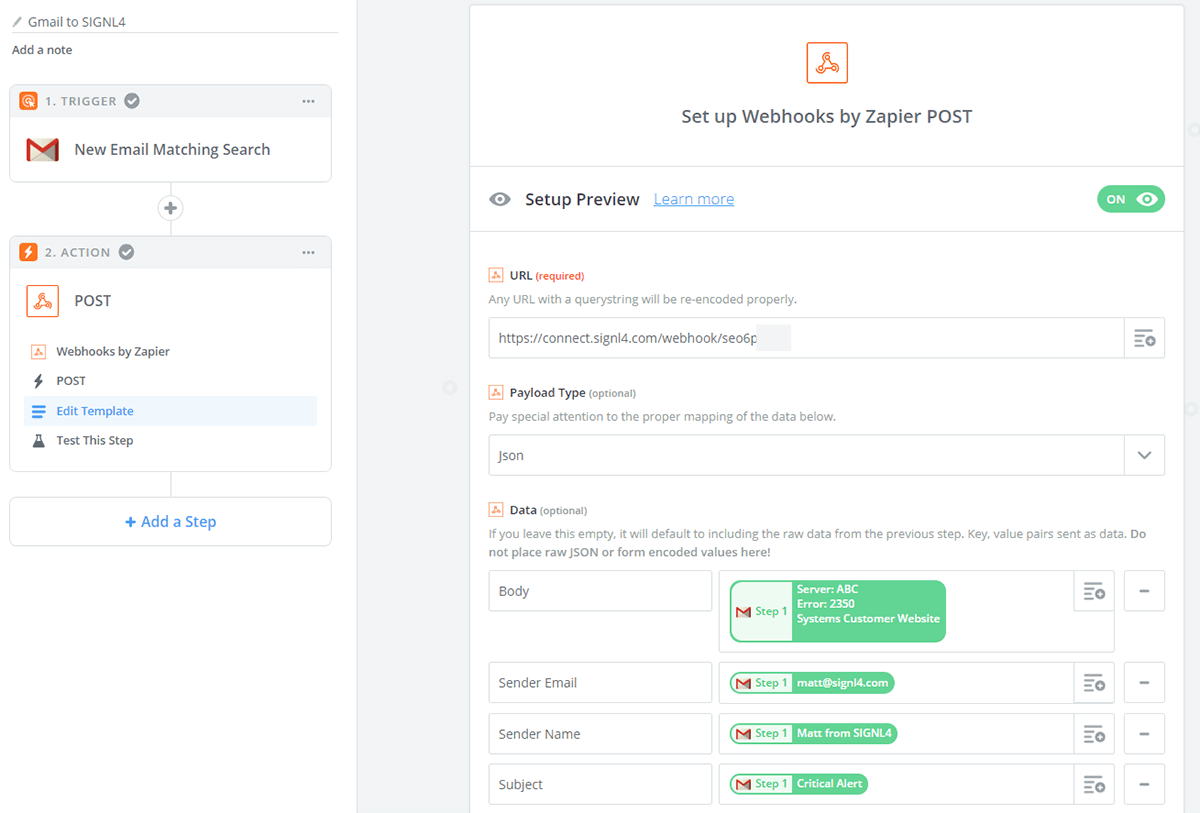The height and width of the screenshot is (813, 1200).
Task: Click the large webhook icon in the setup header
Action: pos(827,63)
